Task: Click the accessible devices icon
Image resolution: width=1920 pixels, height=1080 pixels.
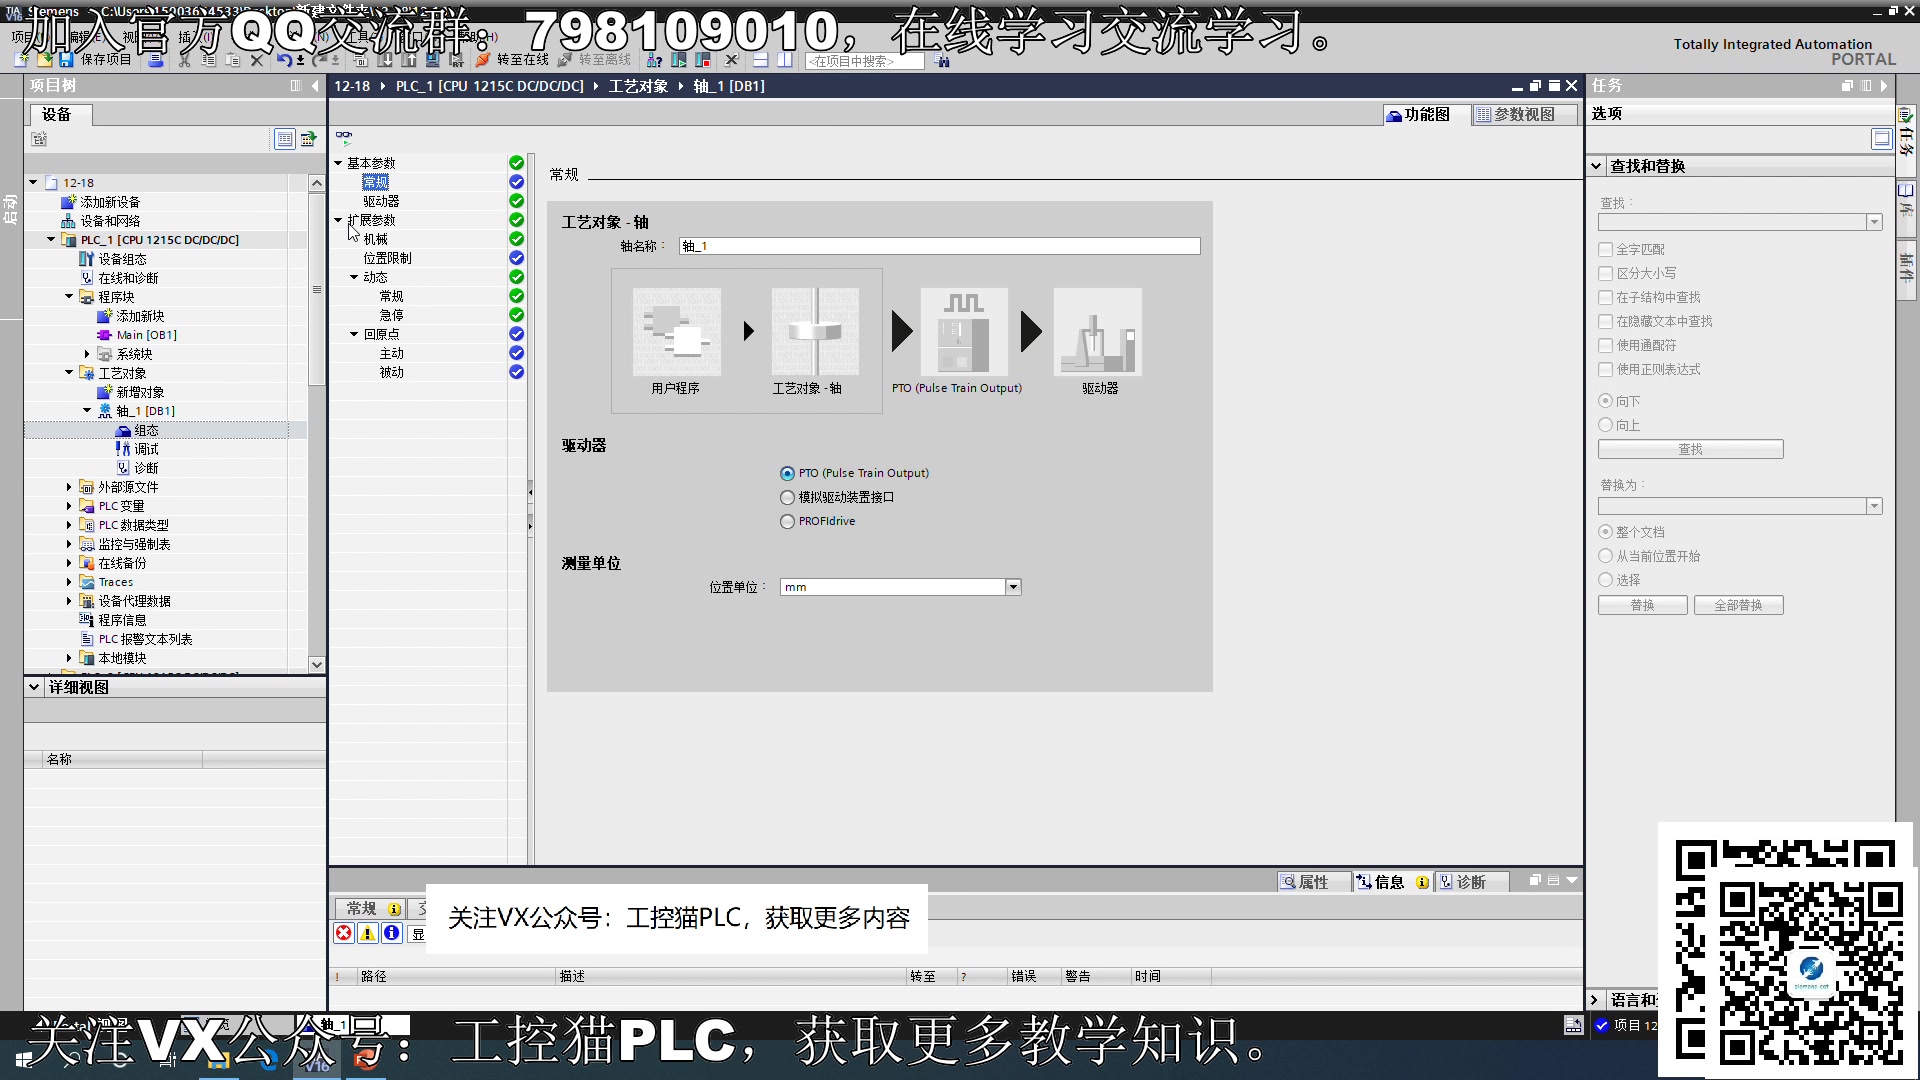Action: (x=654, y=60)
